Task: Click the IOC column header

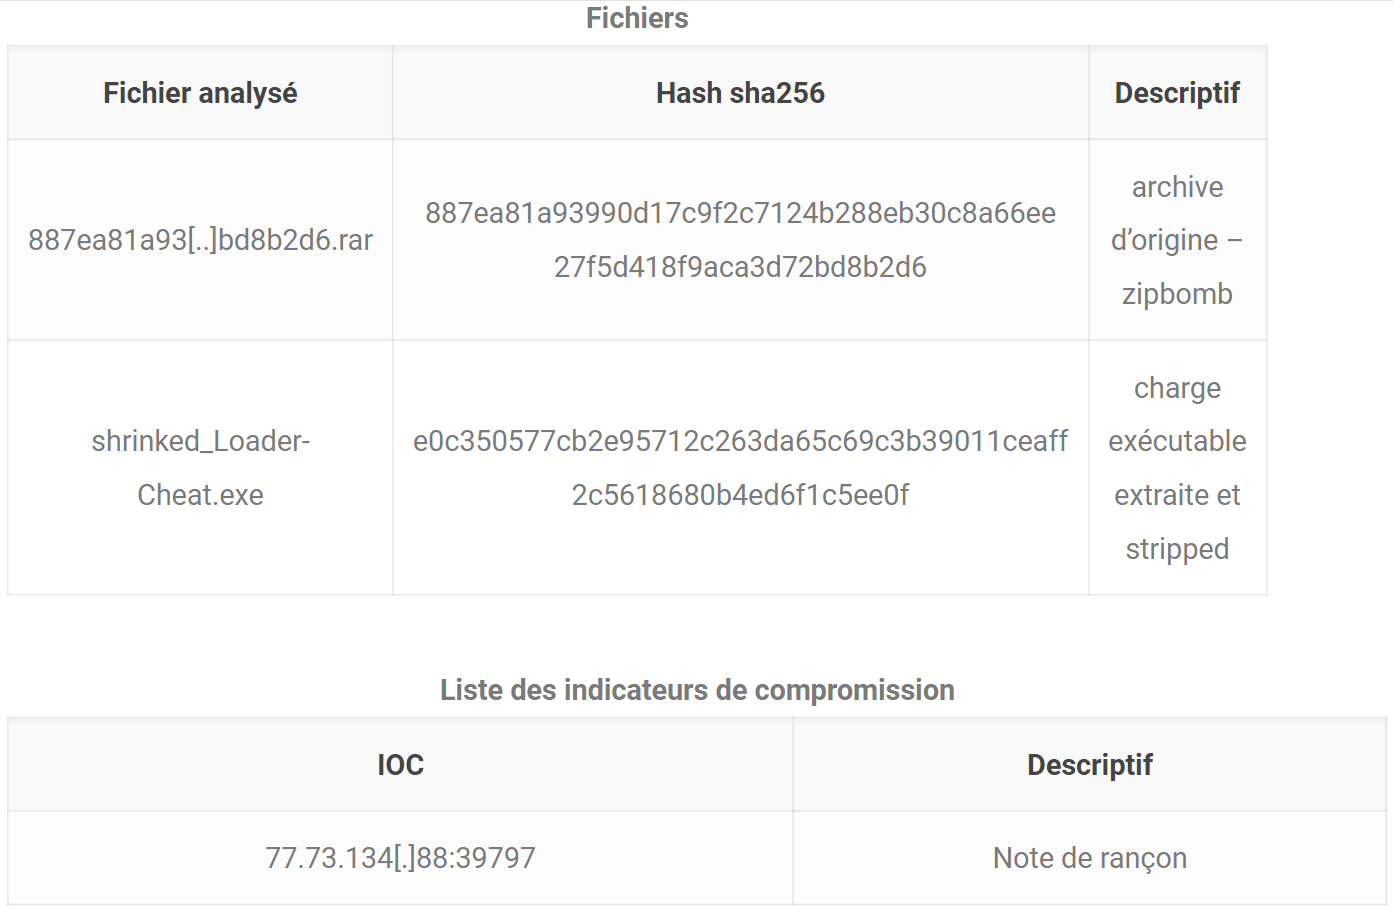Action: tap(400, 765)
